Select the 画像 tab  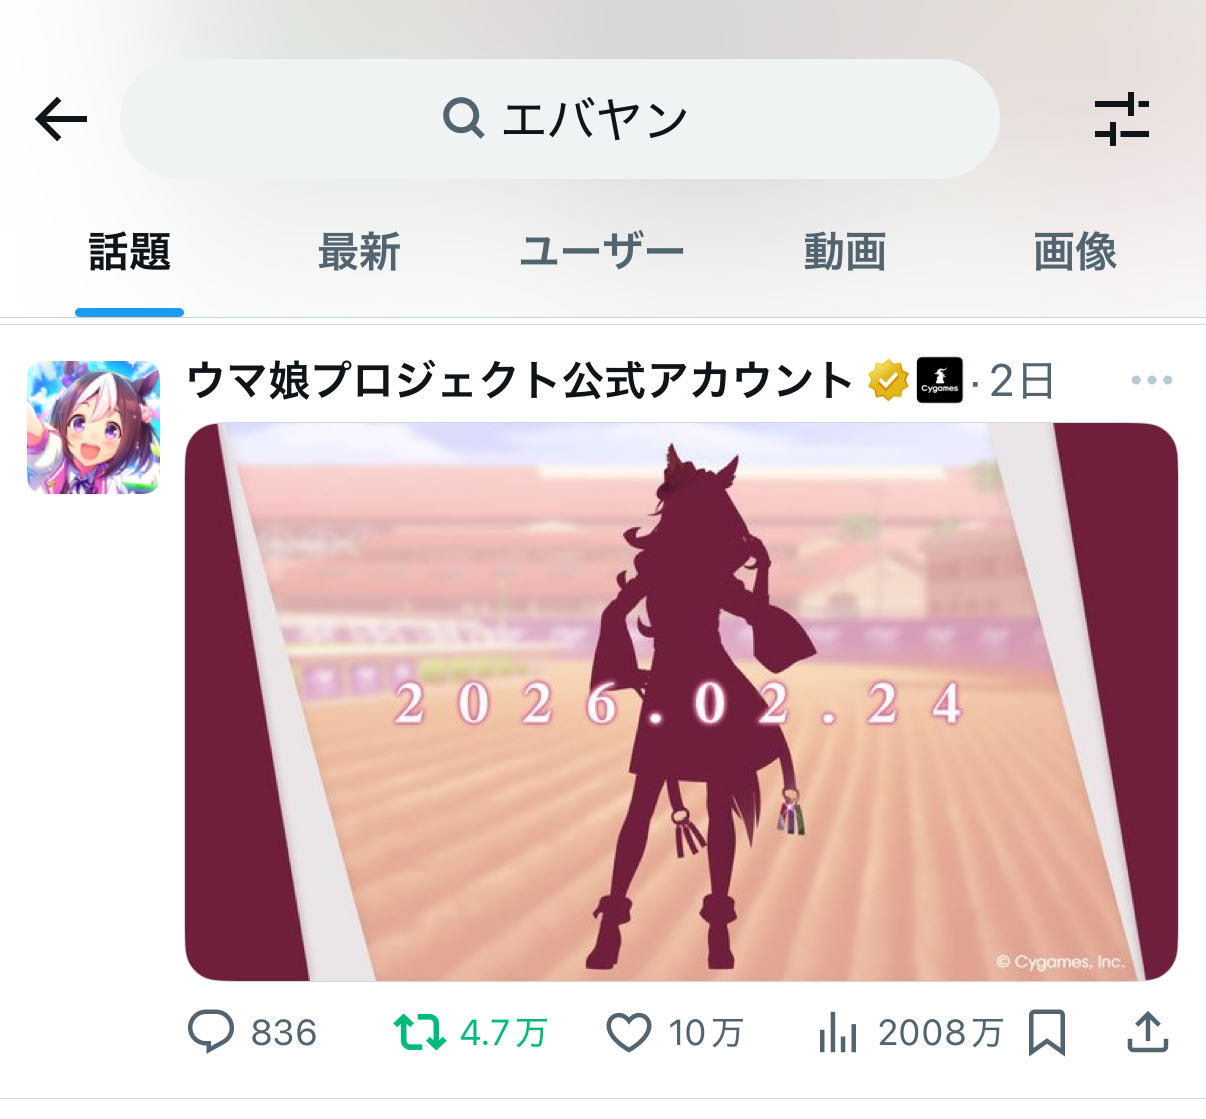click(1075, 252)
